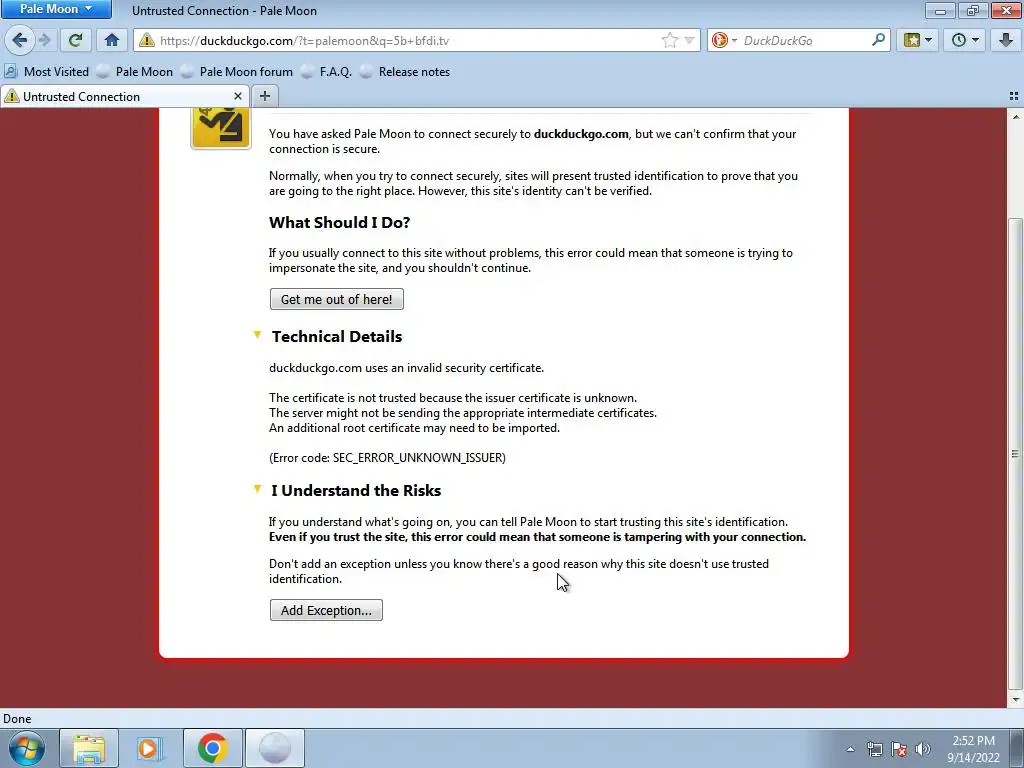This screenshot has width=1024, height=768.
Task: Open Windows Media Player from taskbar
Action: pyautogui.click(x=150, y=748)
